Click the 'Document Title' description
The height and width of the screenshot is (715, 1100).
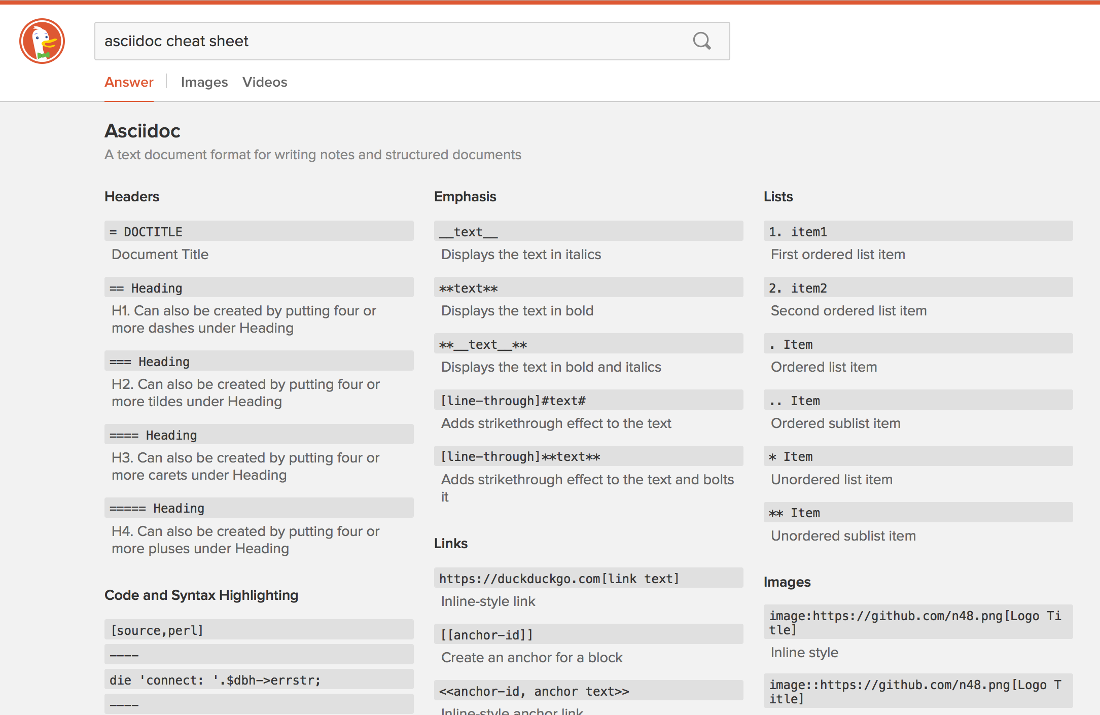point(160,255)
